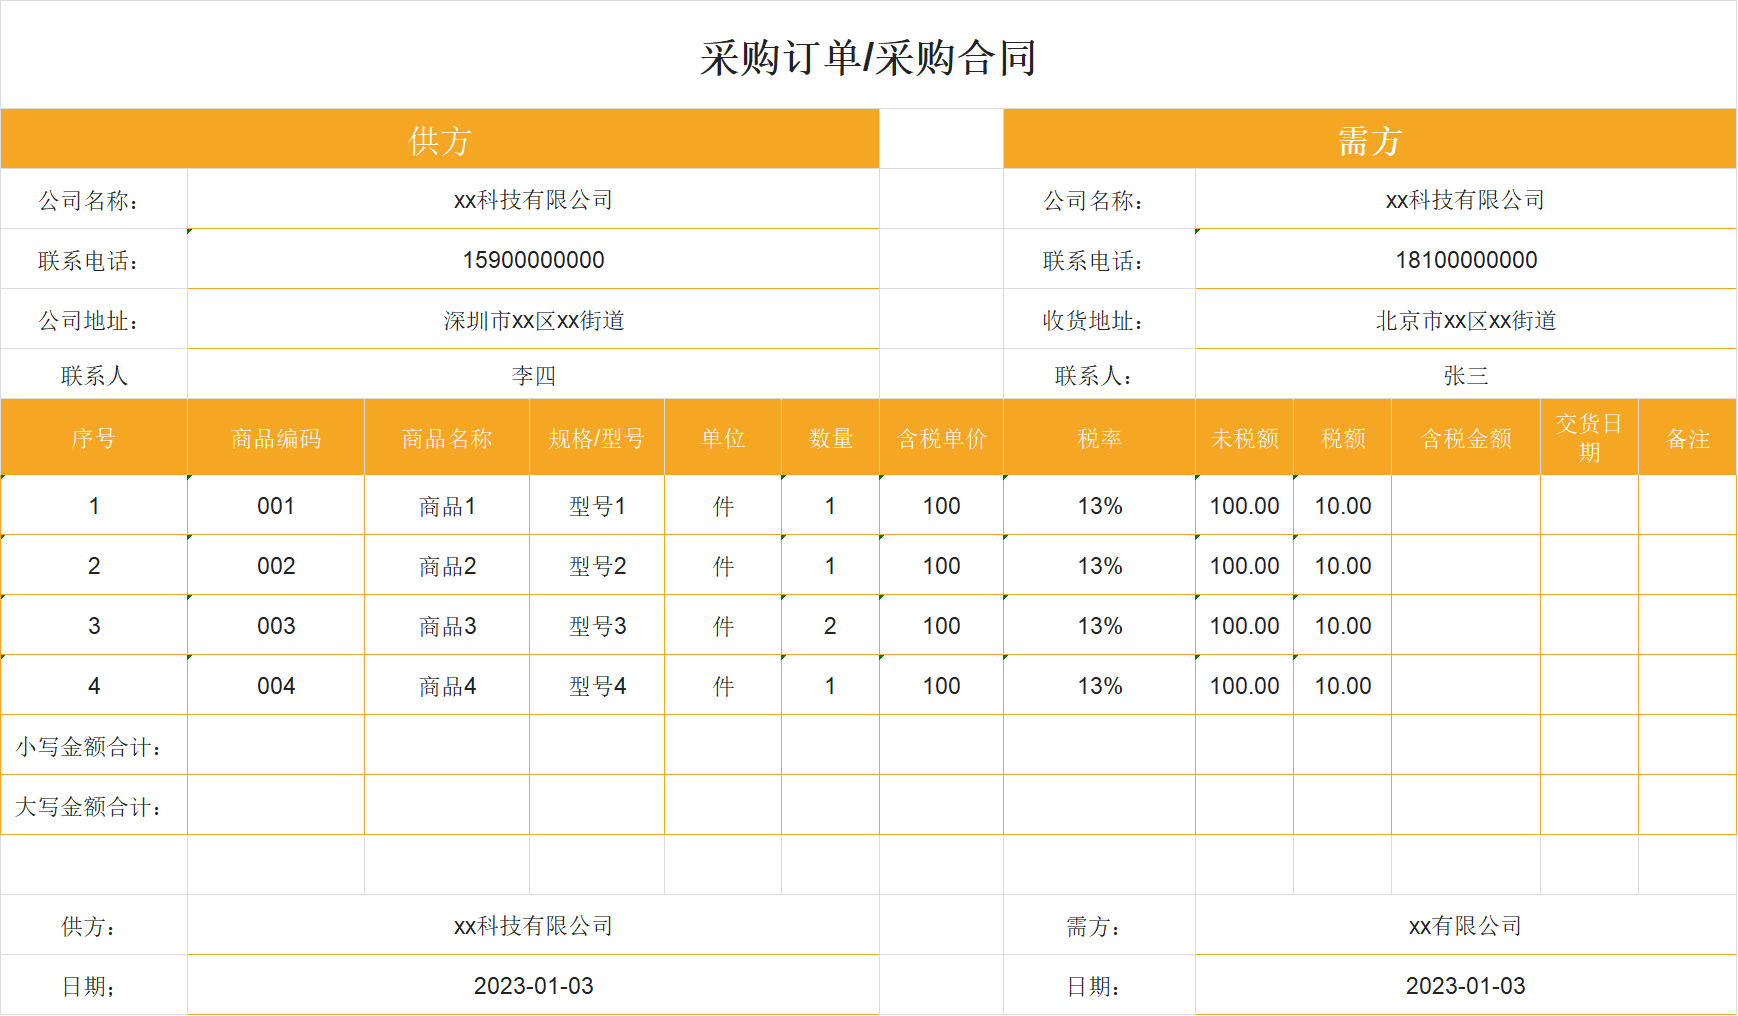Select the 备注 column header

click(1688, 438)
